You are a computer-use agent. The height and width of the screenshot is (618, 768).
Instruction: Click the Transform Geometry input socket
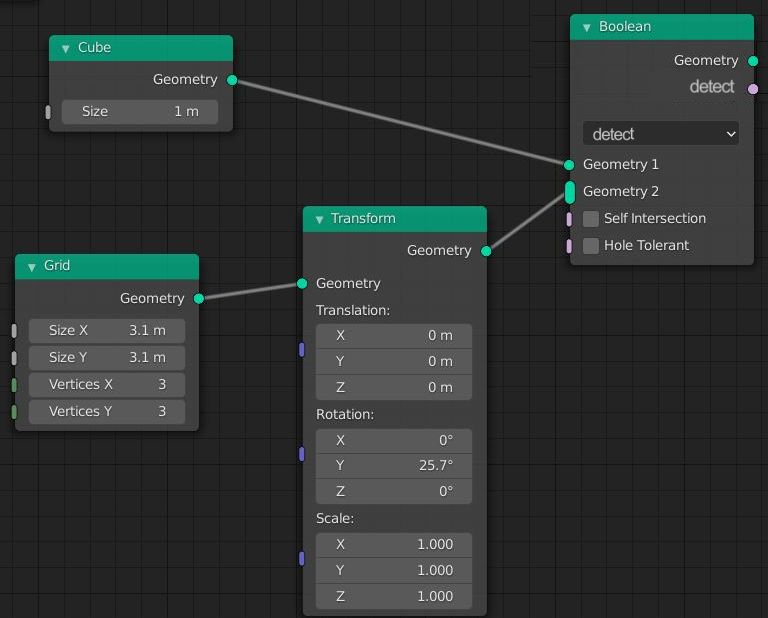click(x=302, y=284)
